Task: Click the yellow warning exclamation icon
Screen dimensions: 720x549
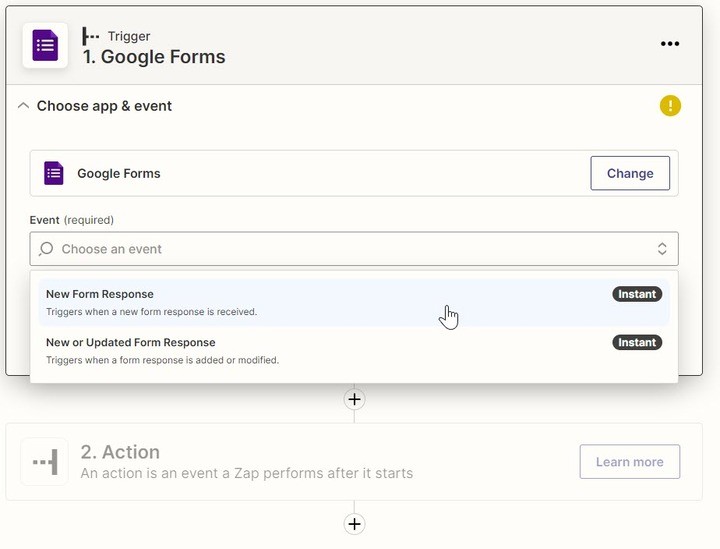Action: (670, 106)
